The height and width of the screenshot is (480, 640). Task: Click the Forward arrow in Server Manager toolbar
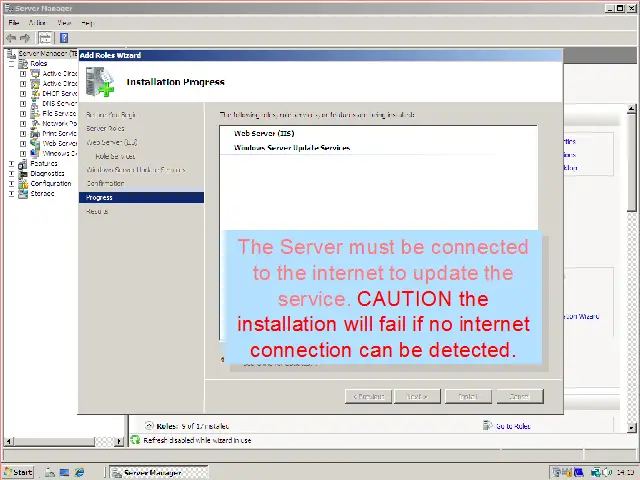pos(25,38)
